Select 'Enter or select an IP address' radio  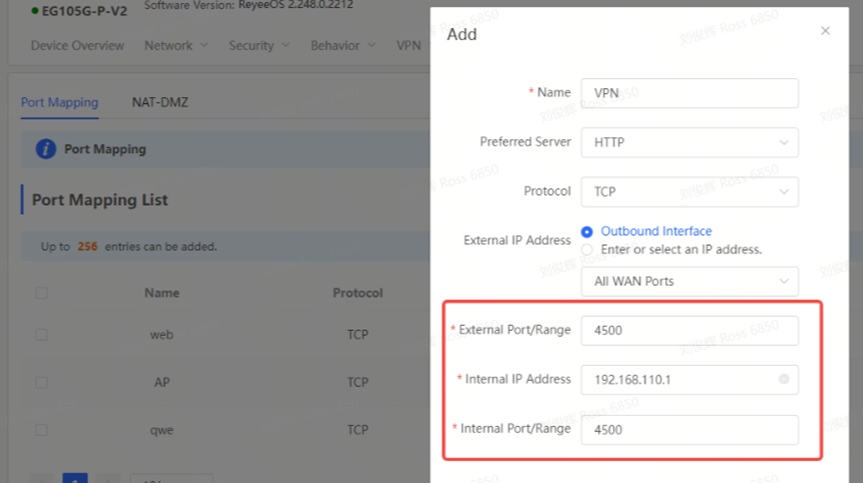587,249
